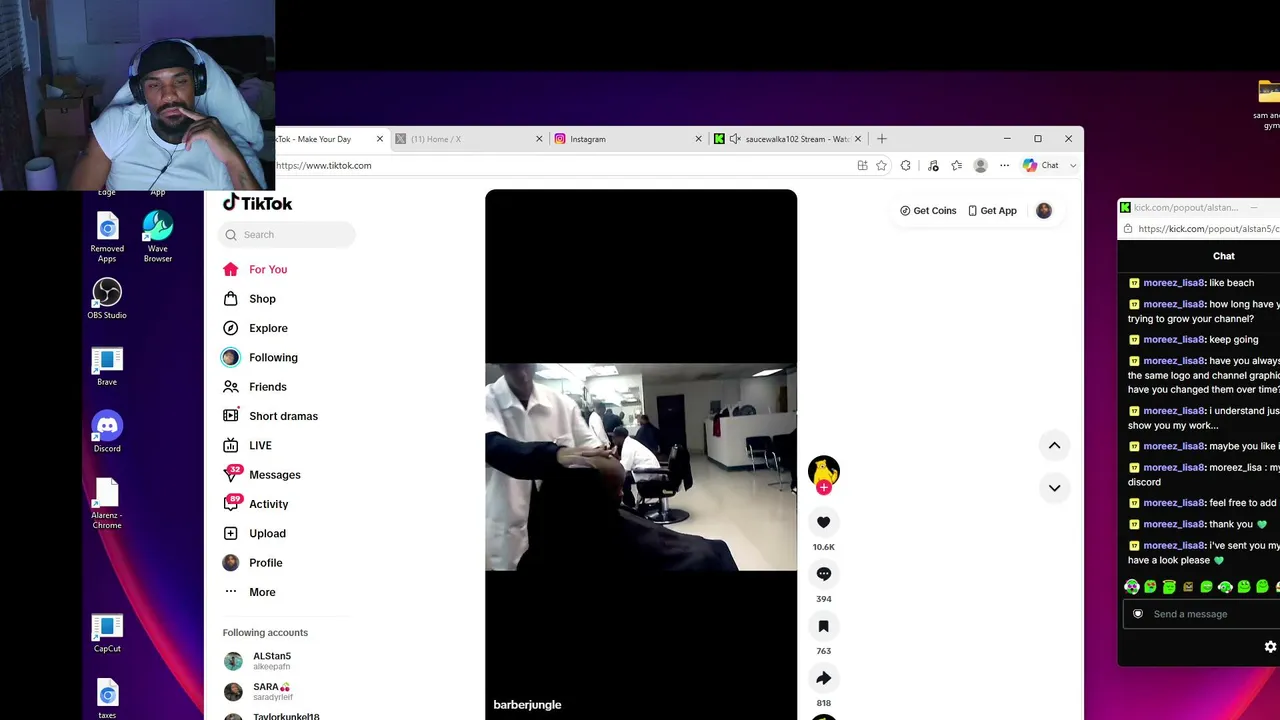1280x720 pixels.
Task: Click moreez_lisa8 username on 'keep going' message
Action: click(1173, 340)
